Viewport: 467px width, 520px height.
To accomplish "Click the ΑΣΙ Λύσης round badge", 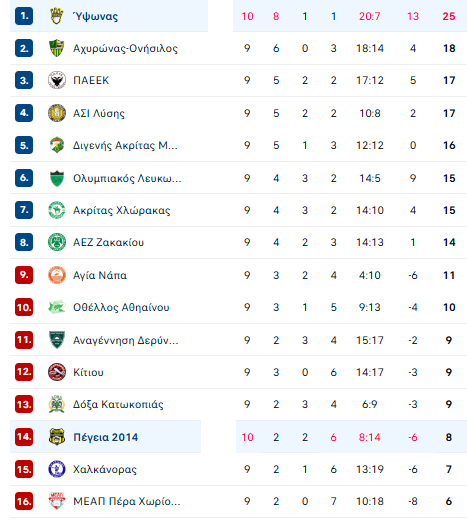I will coord(57,113).
